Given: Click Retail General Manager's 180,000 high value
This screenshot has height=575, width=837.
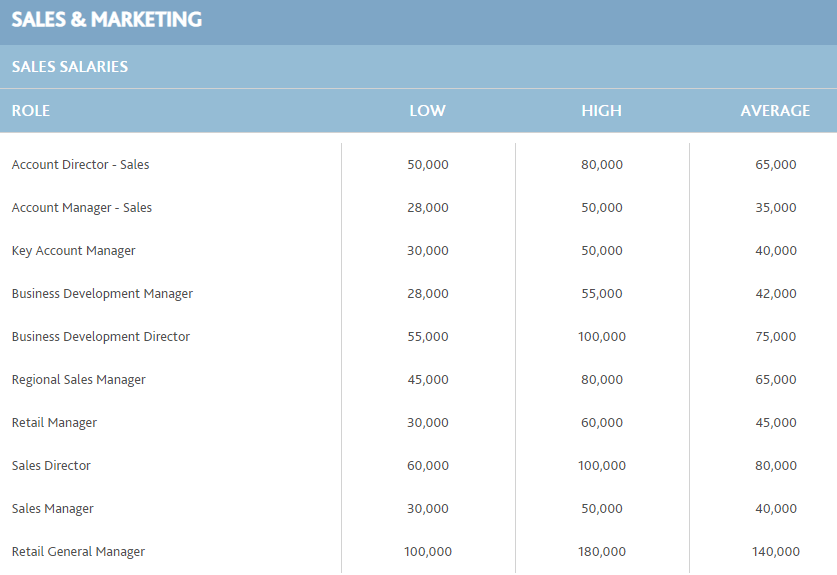Looking at the screenshot, I should click(602, 552).
